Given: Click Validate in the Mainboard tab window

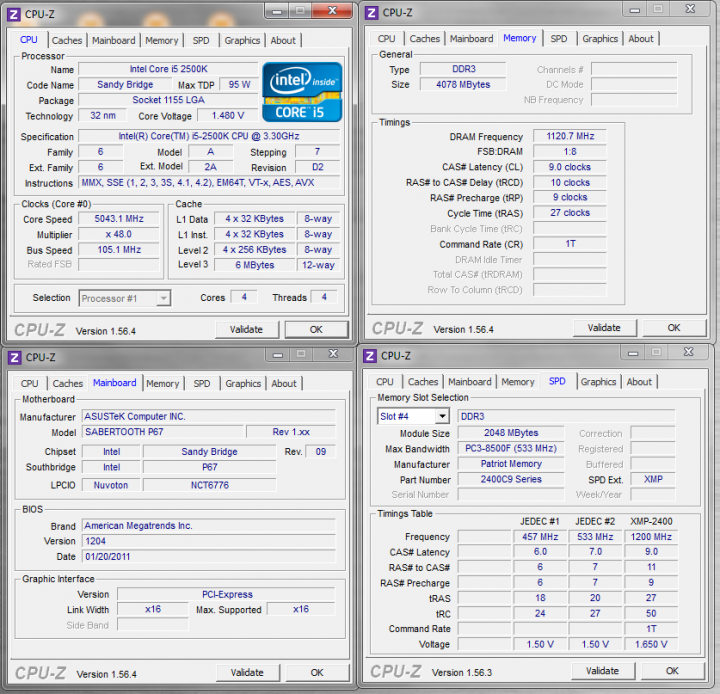Looking at the screenshot, I should 248,672.
